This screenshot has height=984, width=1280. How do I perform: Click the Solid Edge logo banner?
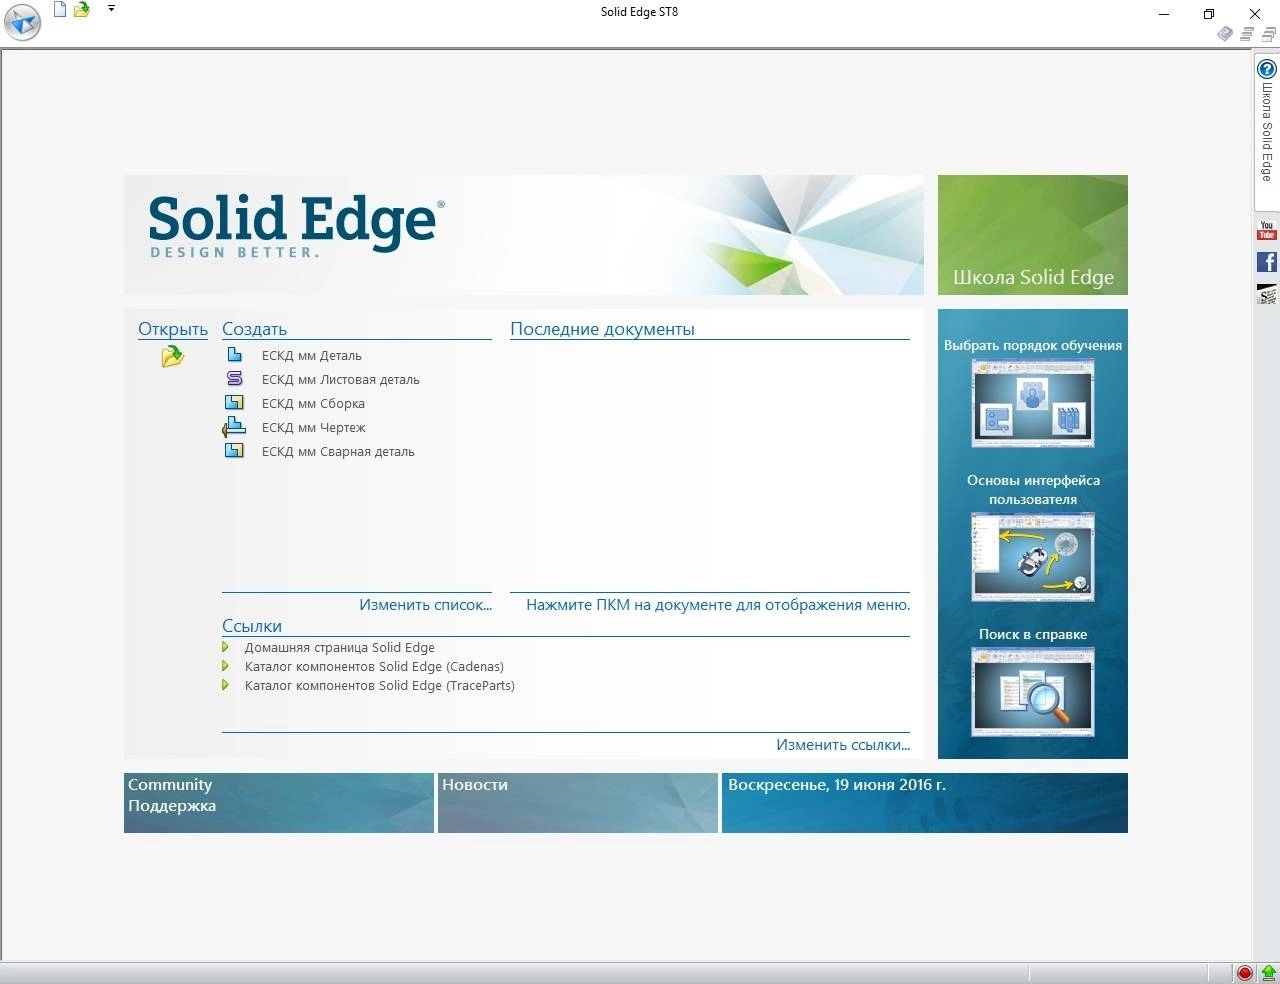pos(524,235)
